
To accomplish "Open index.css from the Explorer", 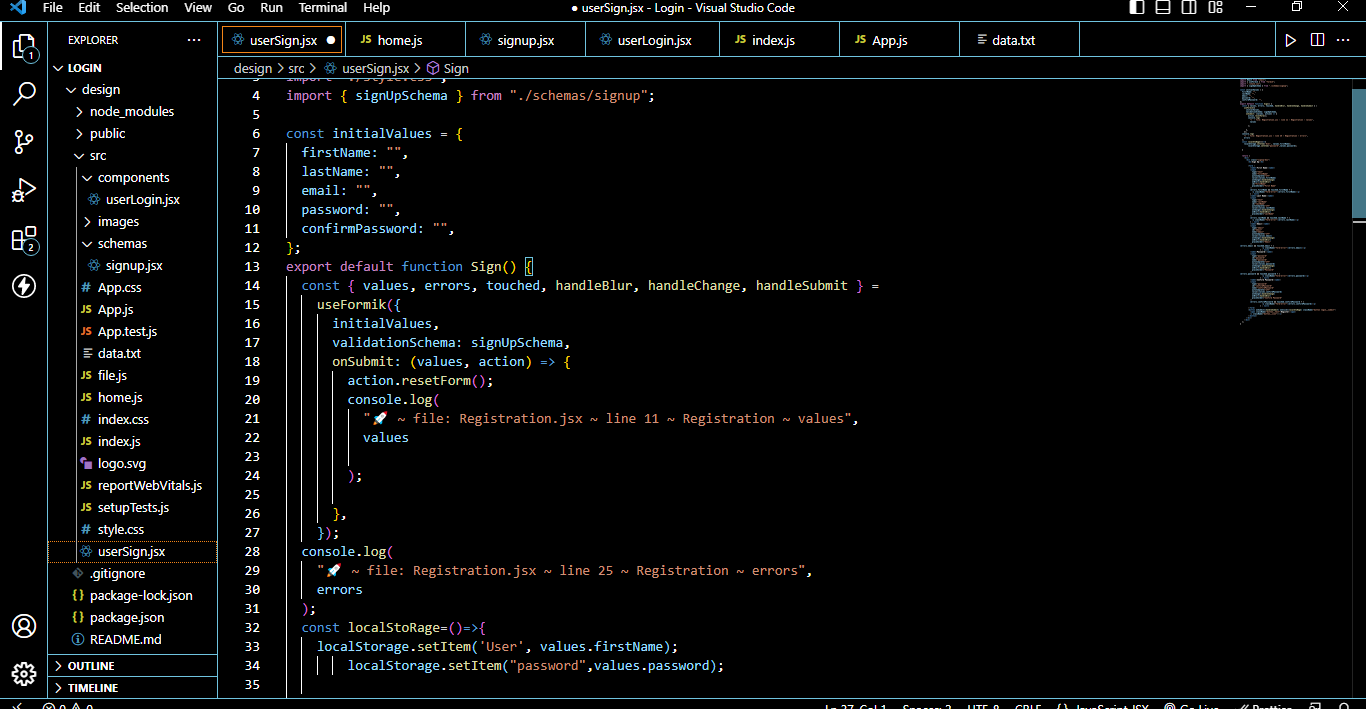I will (x=123, y=419).
